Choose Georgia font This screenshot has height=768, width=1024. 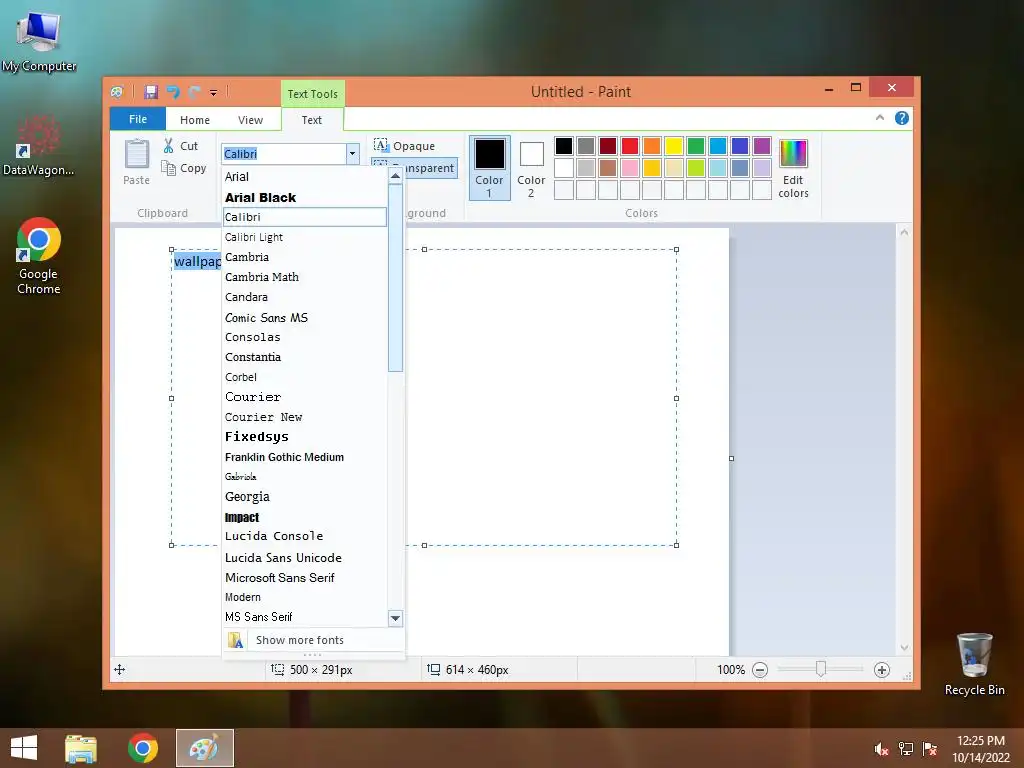pyautogui.click(x=305, y=496)
